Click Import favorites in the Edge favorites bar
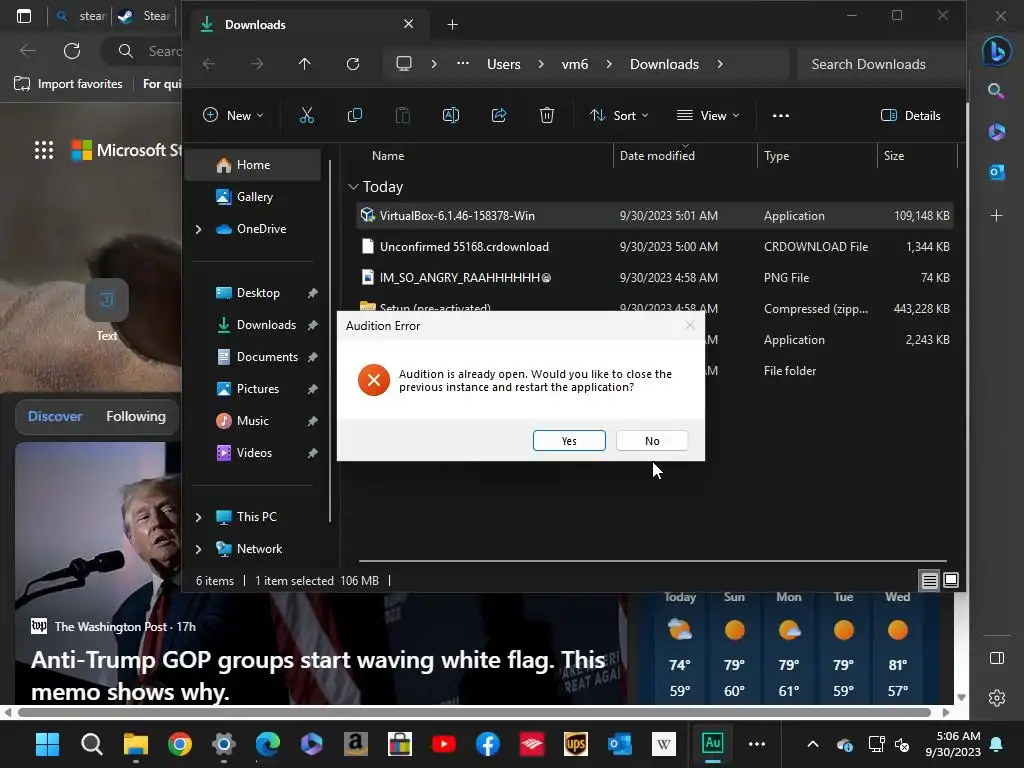 (x=69, y=84)
